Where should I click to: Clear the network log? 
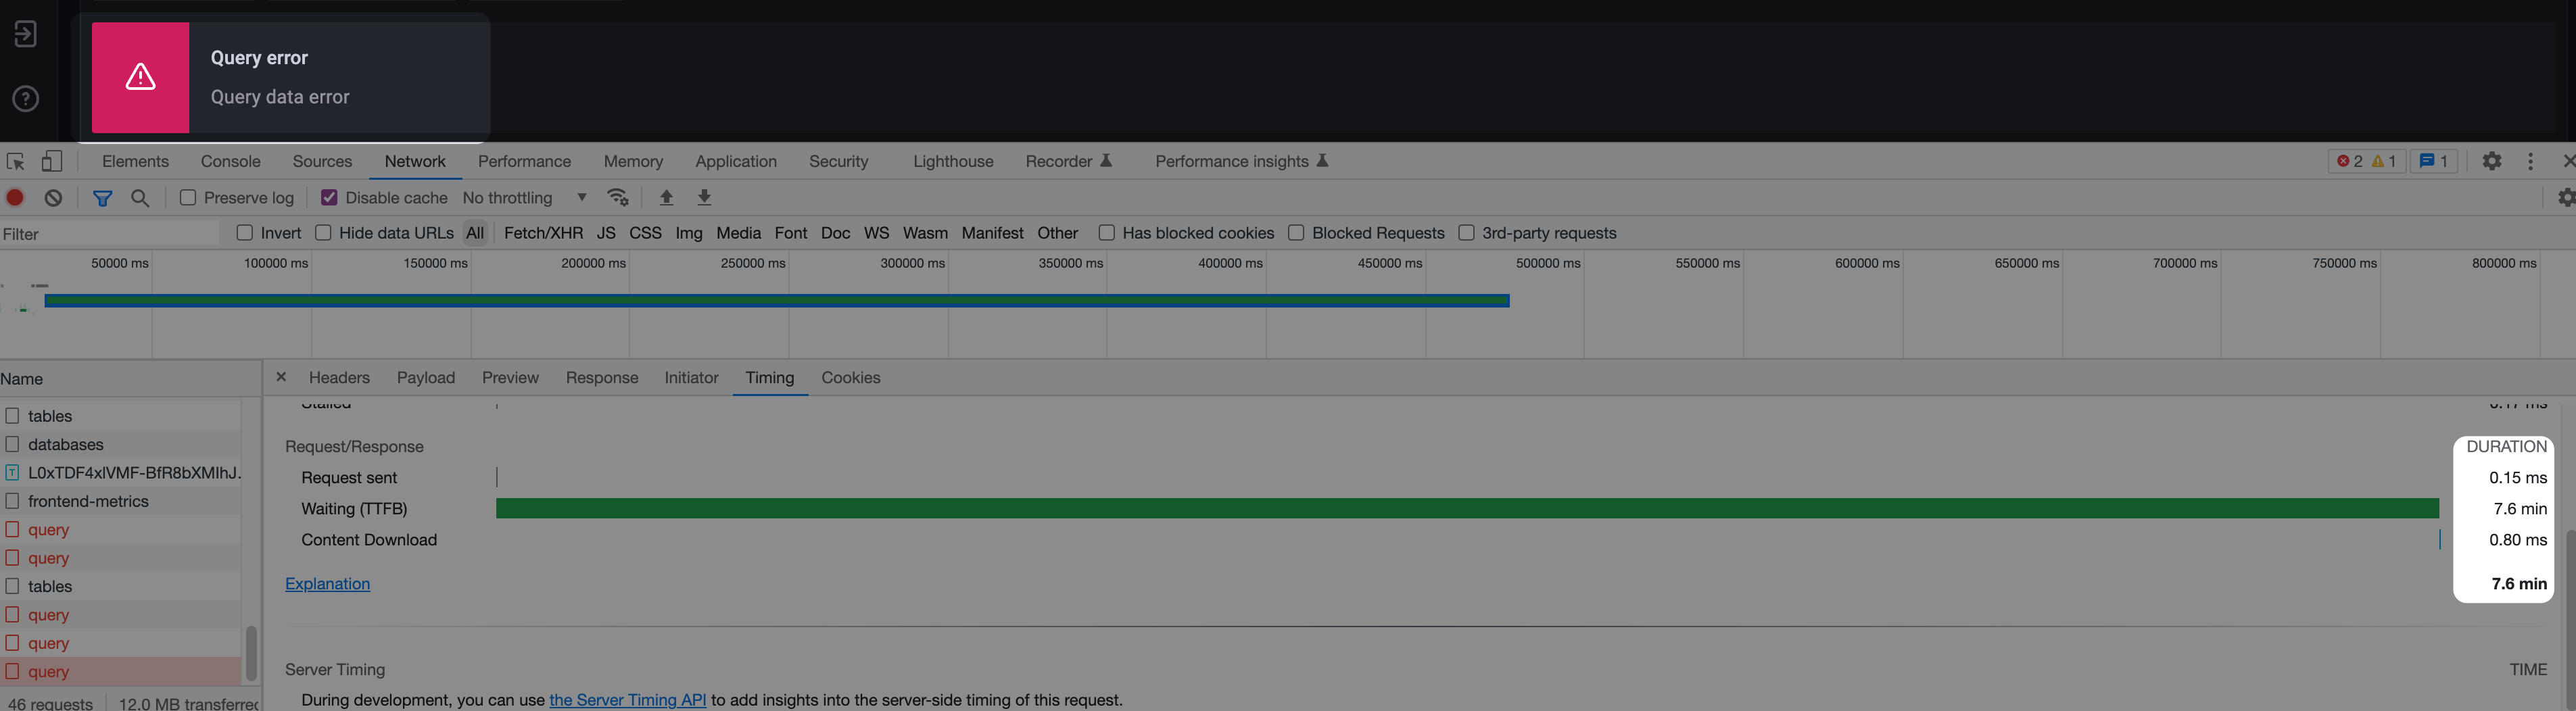coord(52,197)
